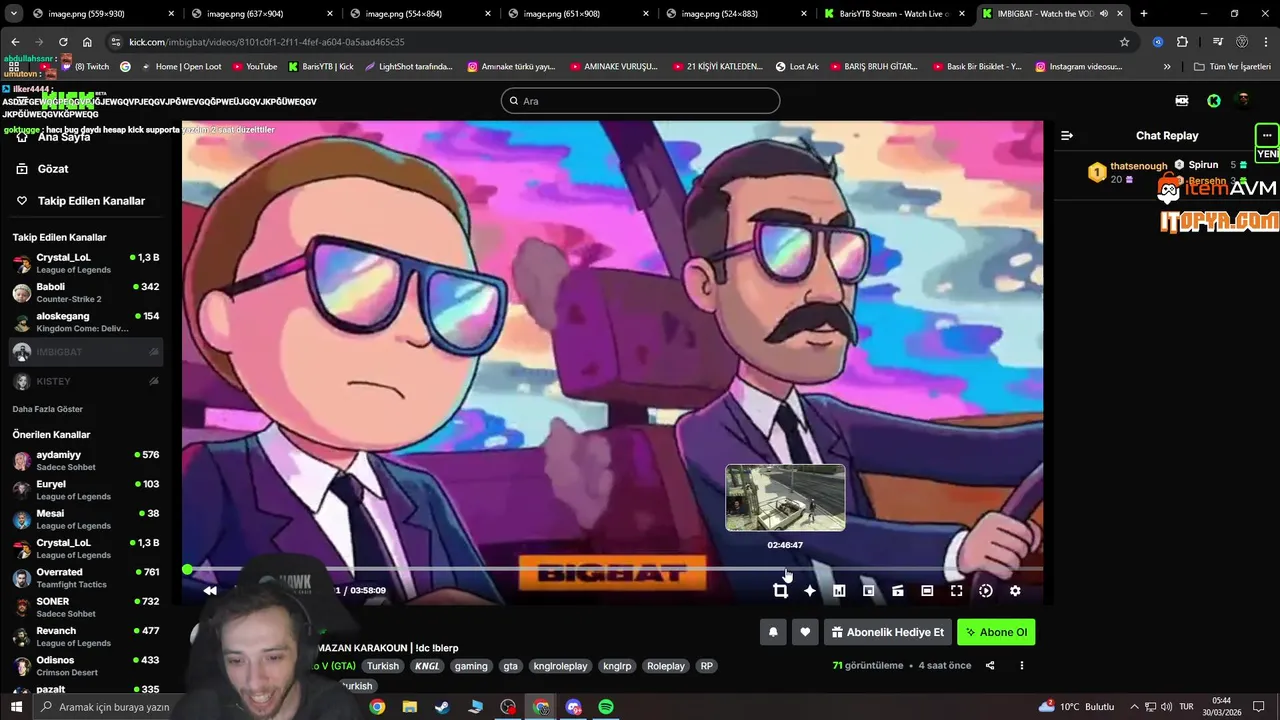Click the clips icon left of the green K icon
This screenshot has width=1280, height=720.
click(1182, 101)
